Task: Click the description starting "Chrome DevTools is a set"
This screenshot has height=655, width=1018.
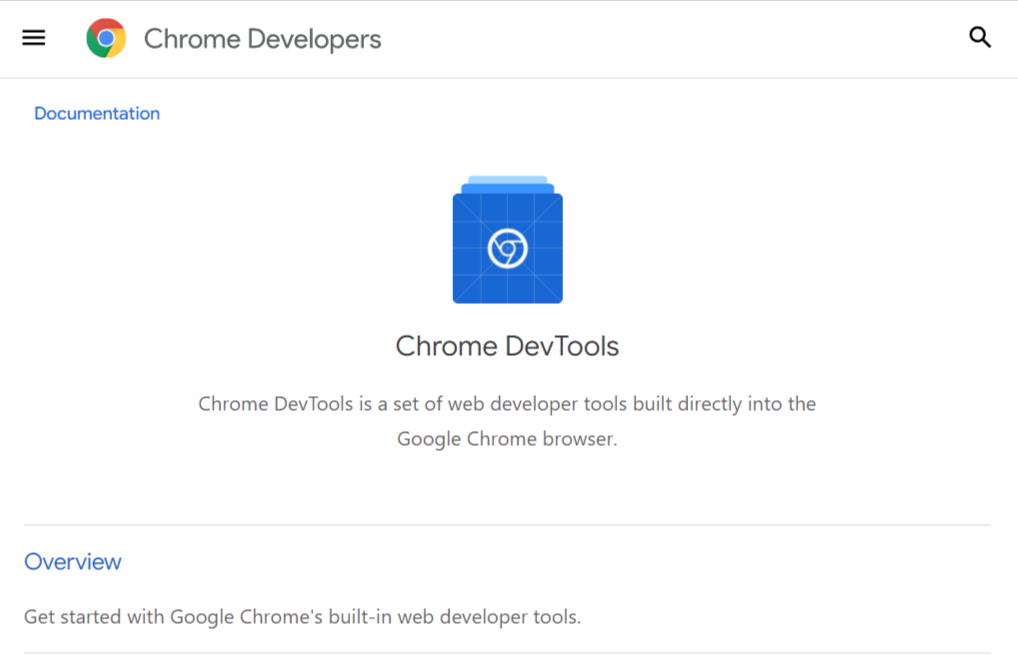Action: coord(507,421)
